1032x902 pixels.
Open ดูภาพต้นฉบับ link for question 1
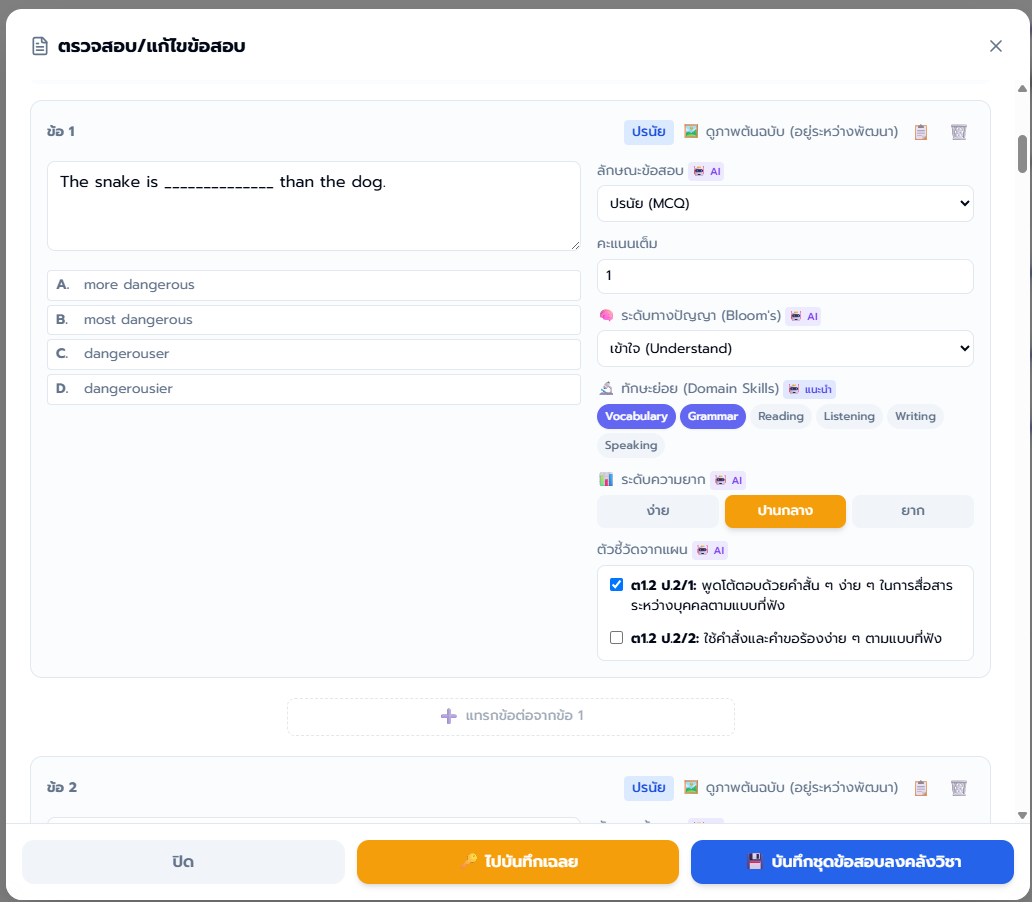tap(790, 132)
